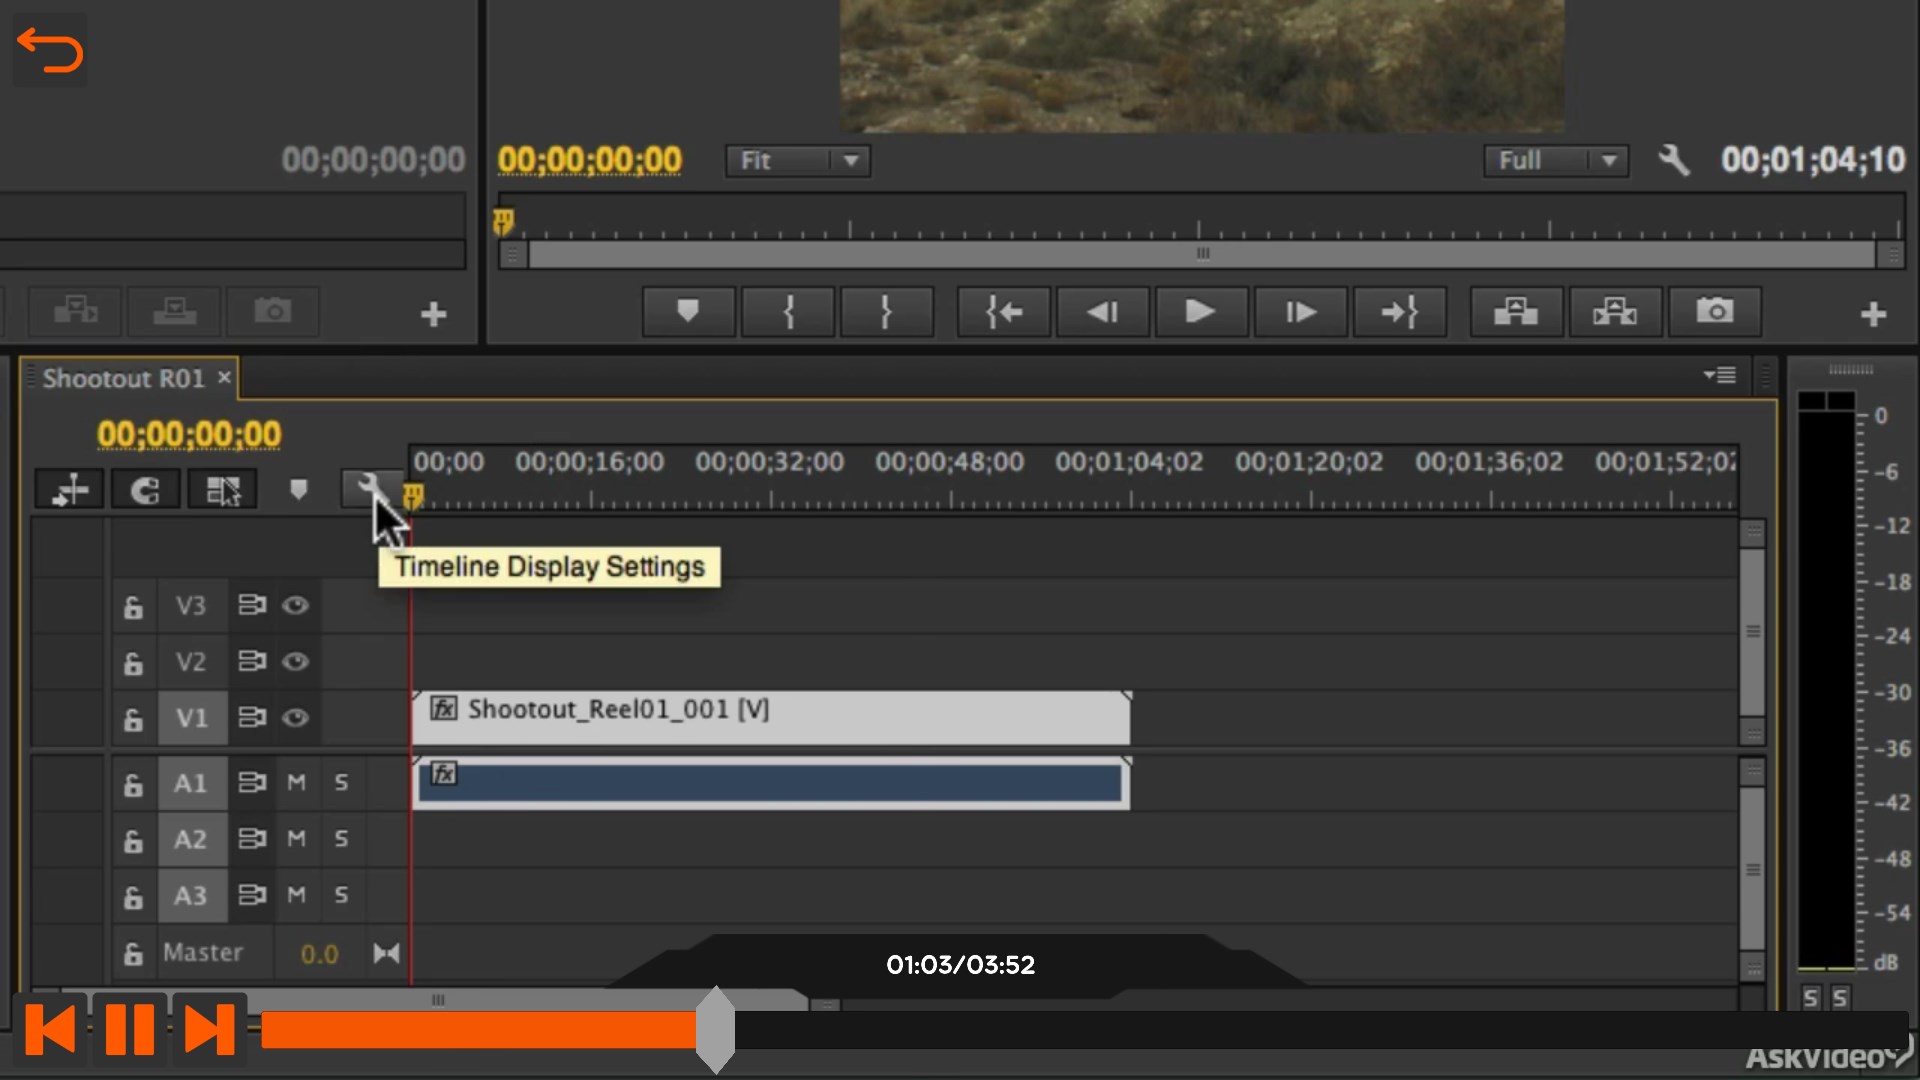Image resolution: width=1920 pixels, height=1080 pixels.
Task: Open the Full playback resolution dropdown
Action: 1555,161
